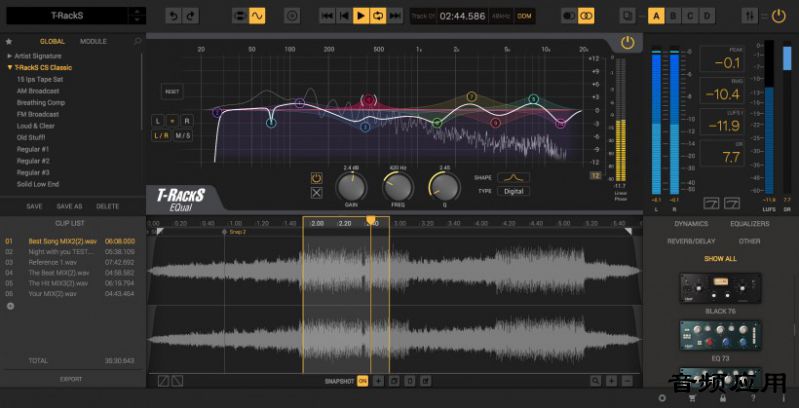Start playback with the play button

[x=361, y=16]
